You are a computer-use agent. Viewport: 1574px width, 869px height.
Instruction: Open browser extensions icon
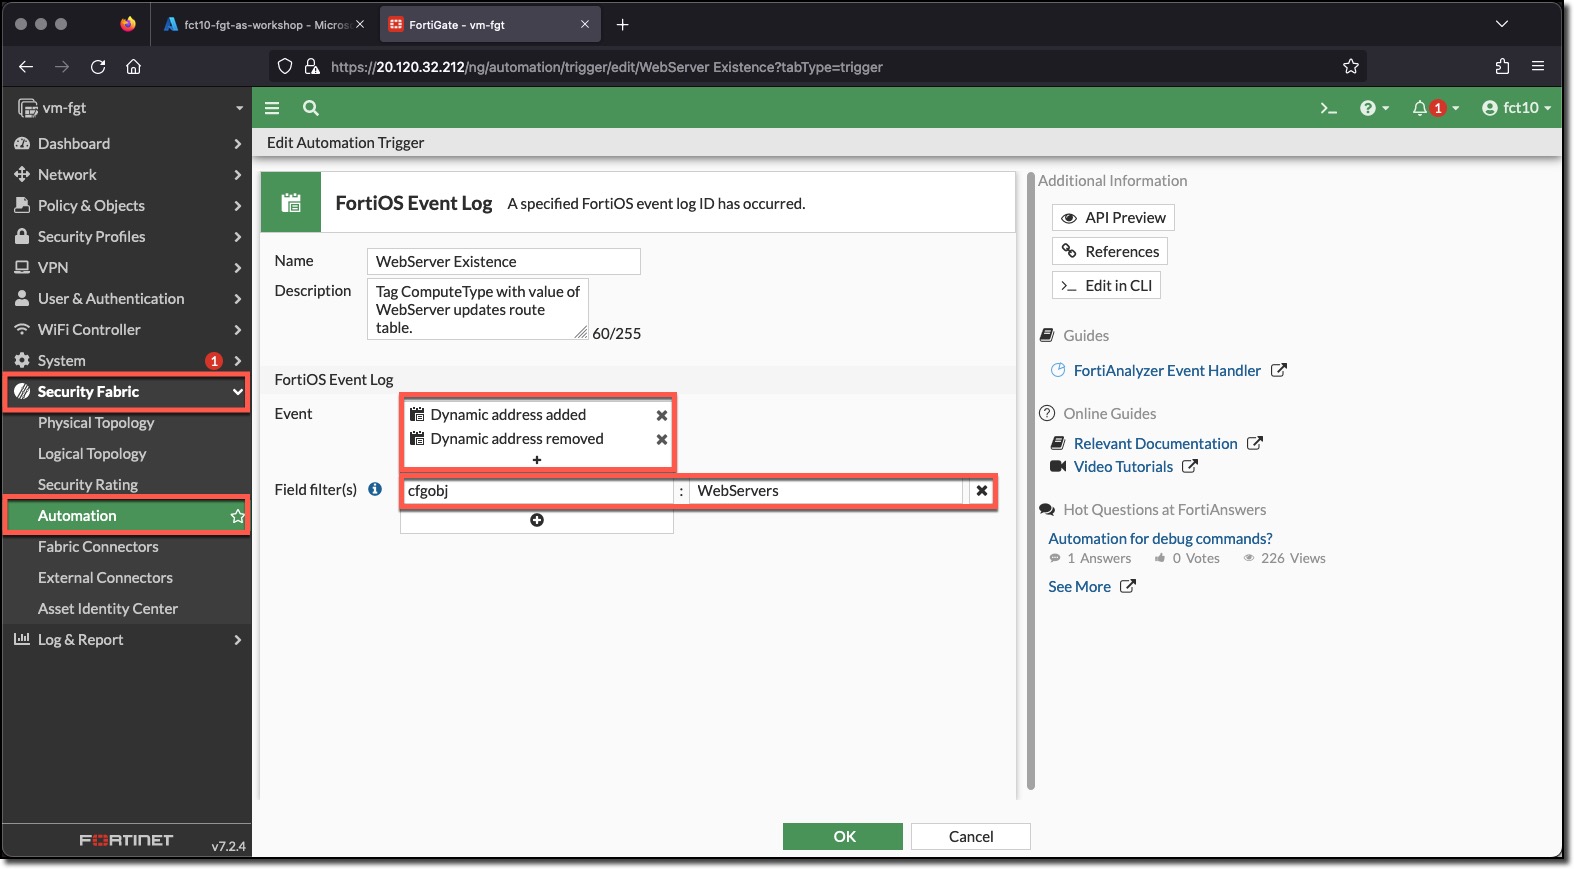1502,67
